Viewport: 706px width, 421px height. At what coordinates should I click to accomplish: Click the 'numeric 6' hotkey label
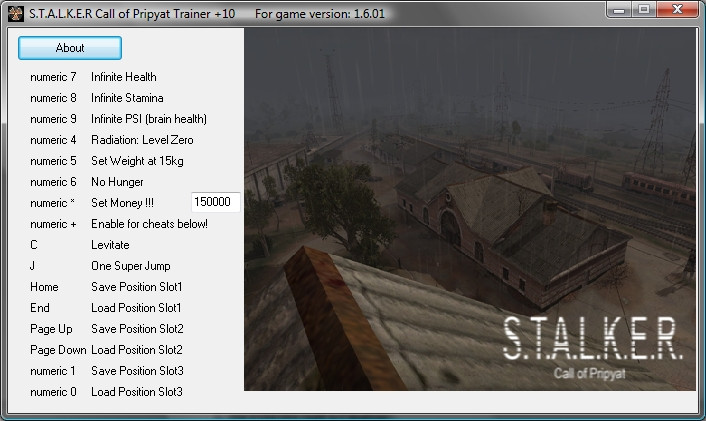tap(53, 182)
